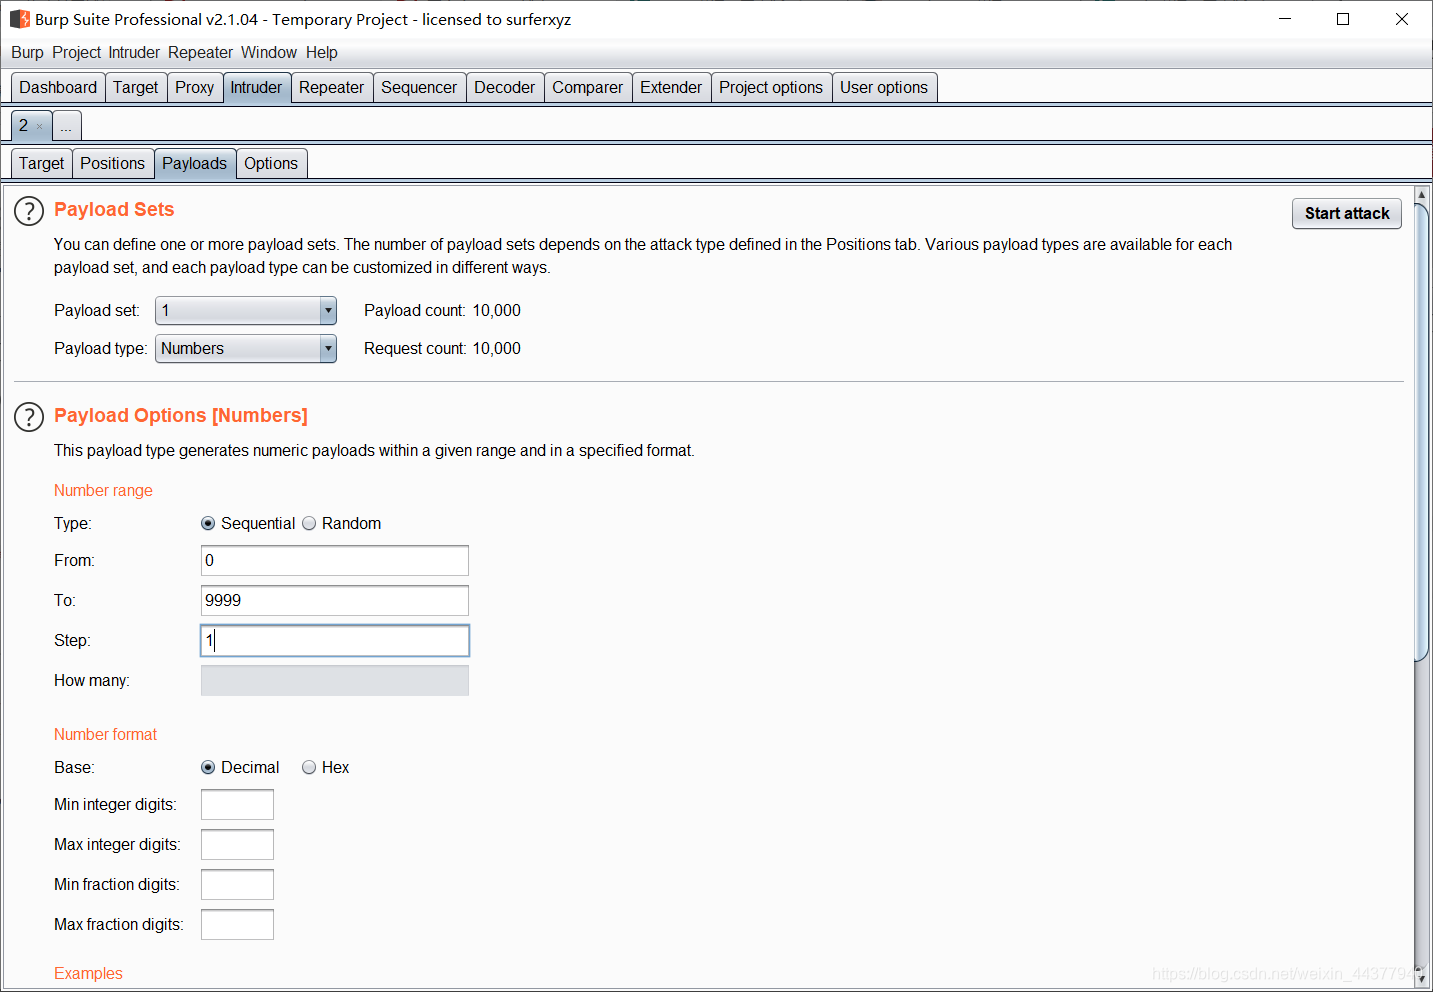Click the Number range label

click(x=103, y=490)
